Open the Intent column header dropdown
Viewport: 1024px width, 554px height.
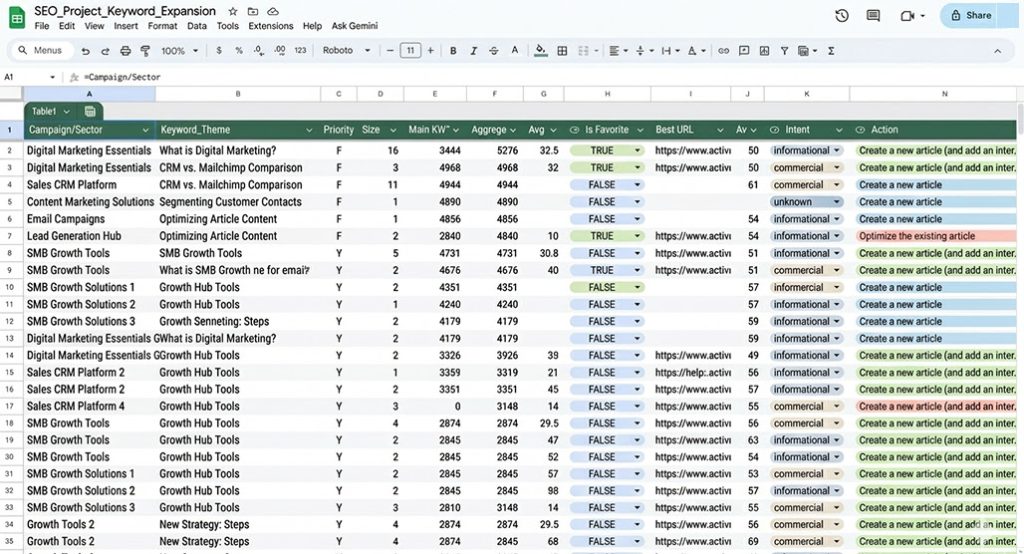[839, 130]
